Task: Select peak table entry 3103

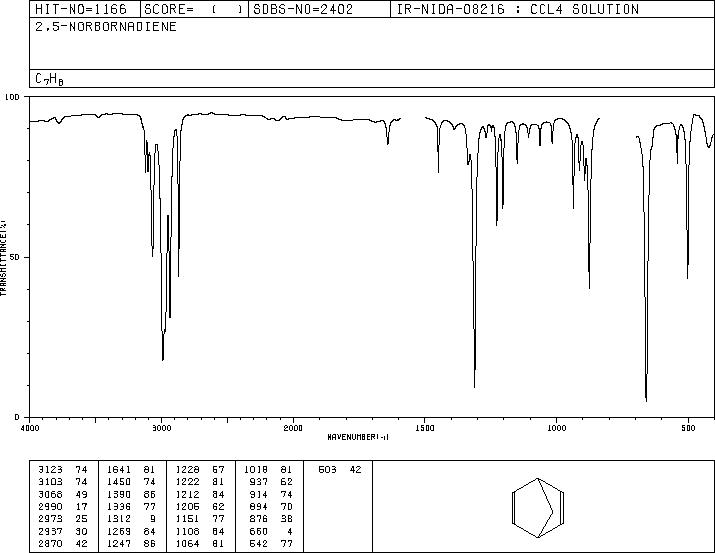Action: [x=50, y=481]
